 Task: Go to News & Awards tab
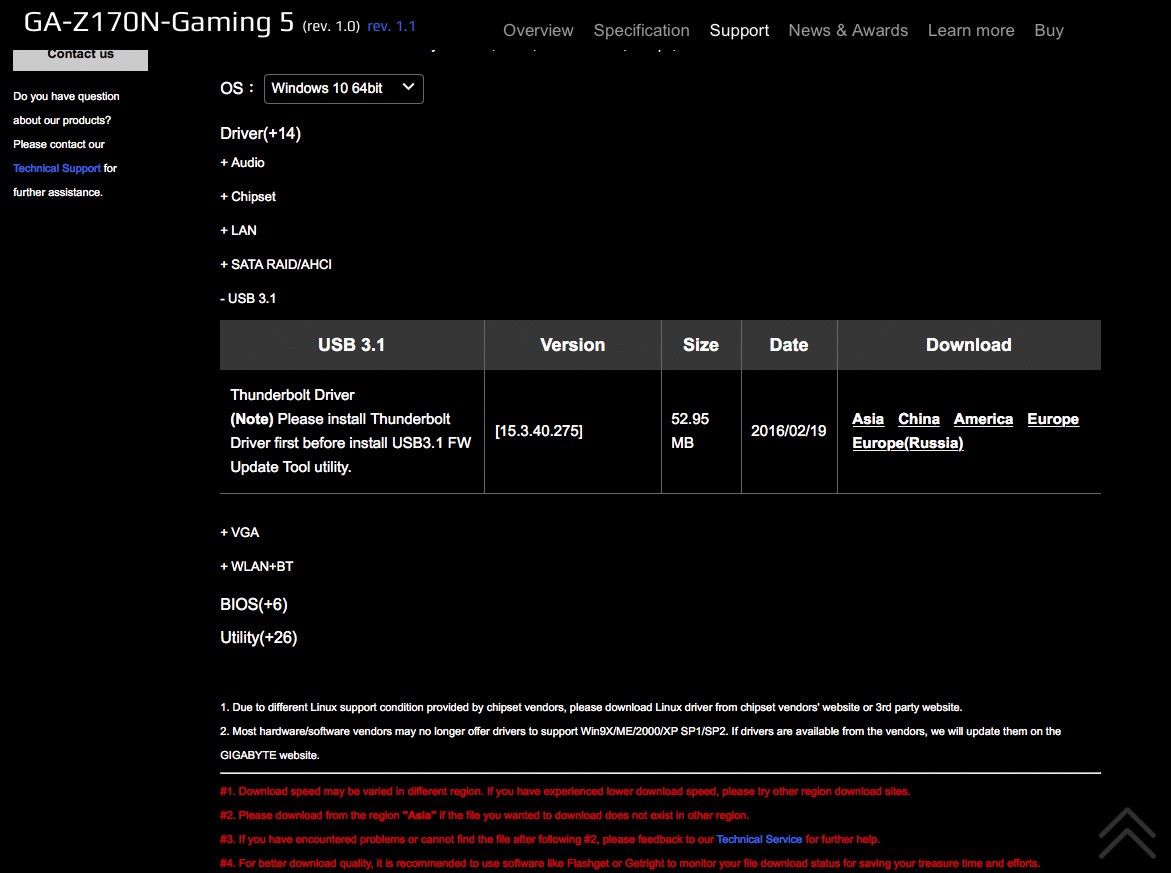click(x=848, y=31)
